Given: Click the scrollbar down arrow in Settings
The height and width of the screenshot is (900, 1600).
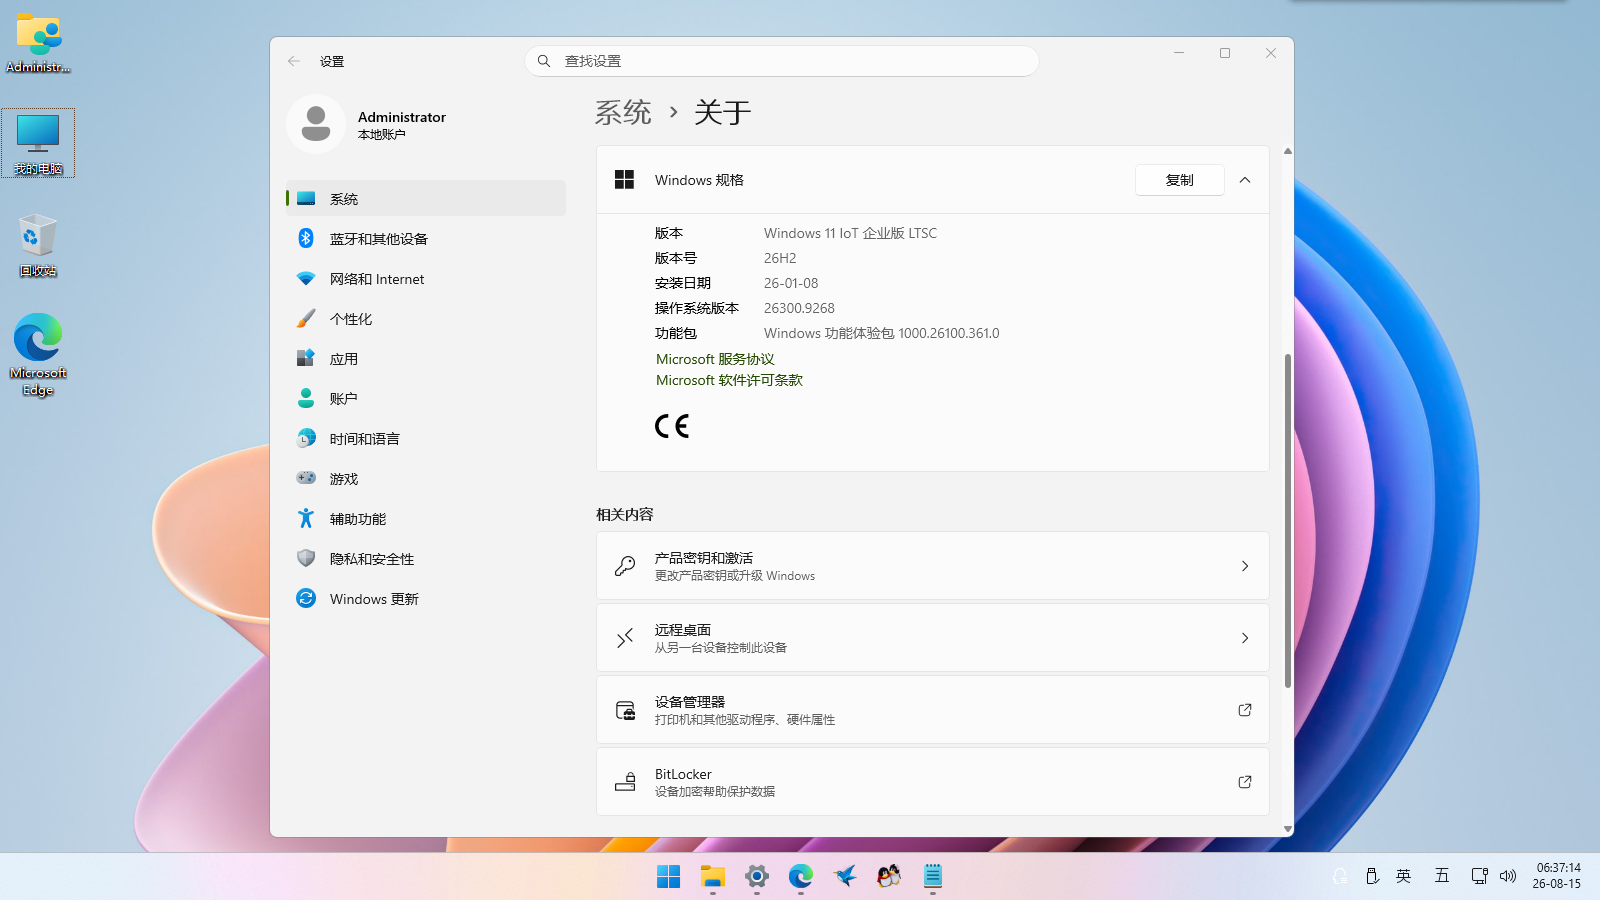Looking at the screenshot, I should coord(1288,829).
